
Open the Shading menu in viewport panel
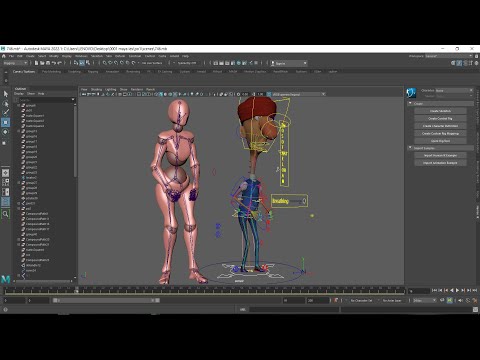click(x=96, y=89)
